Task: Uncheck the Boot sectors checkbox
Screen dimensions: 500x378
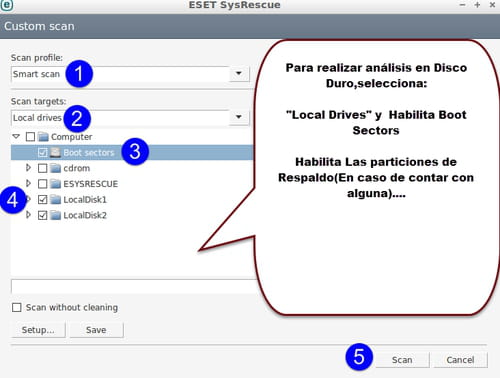Action: coord(42,153)
